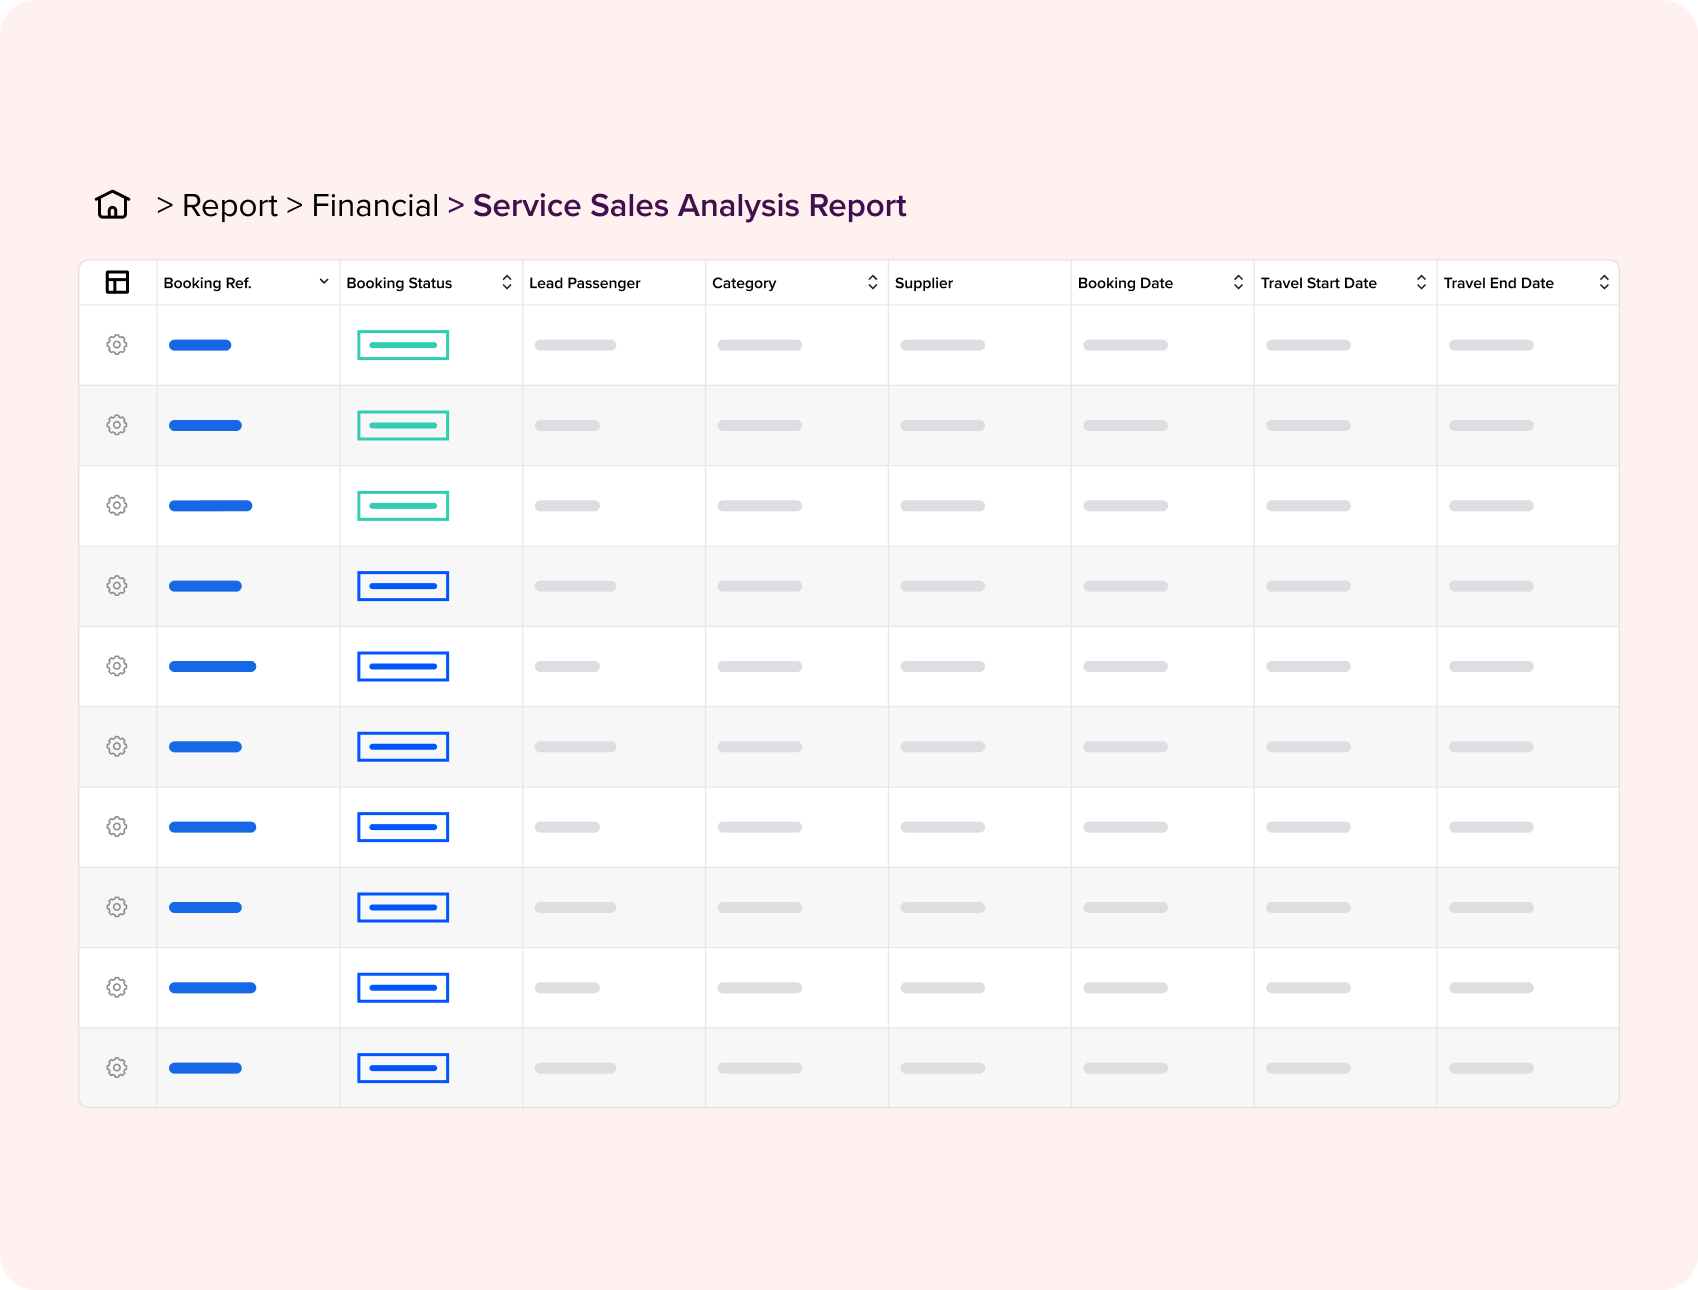Screen dimensions: 1698x1290
Task: Click the Booking Ref. header label
Action: (207, 283)
